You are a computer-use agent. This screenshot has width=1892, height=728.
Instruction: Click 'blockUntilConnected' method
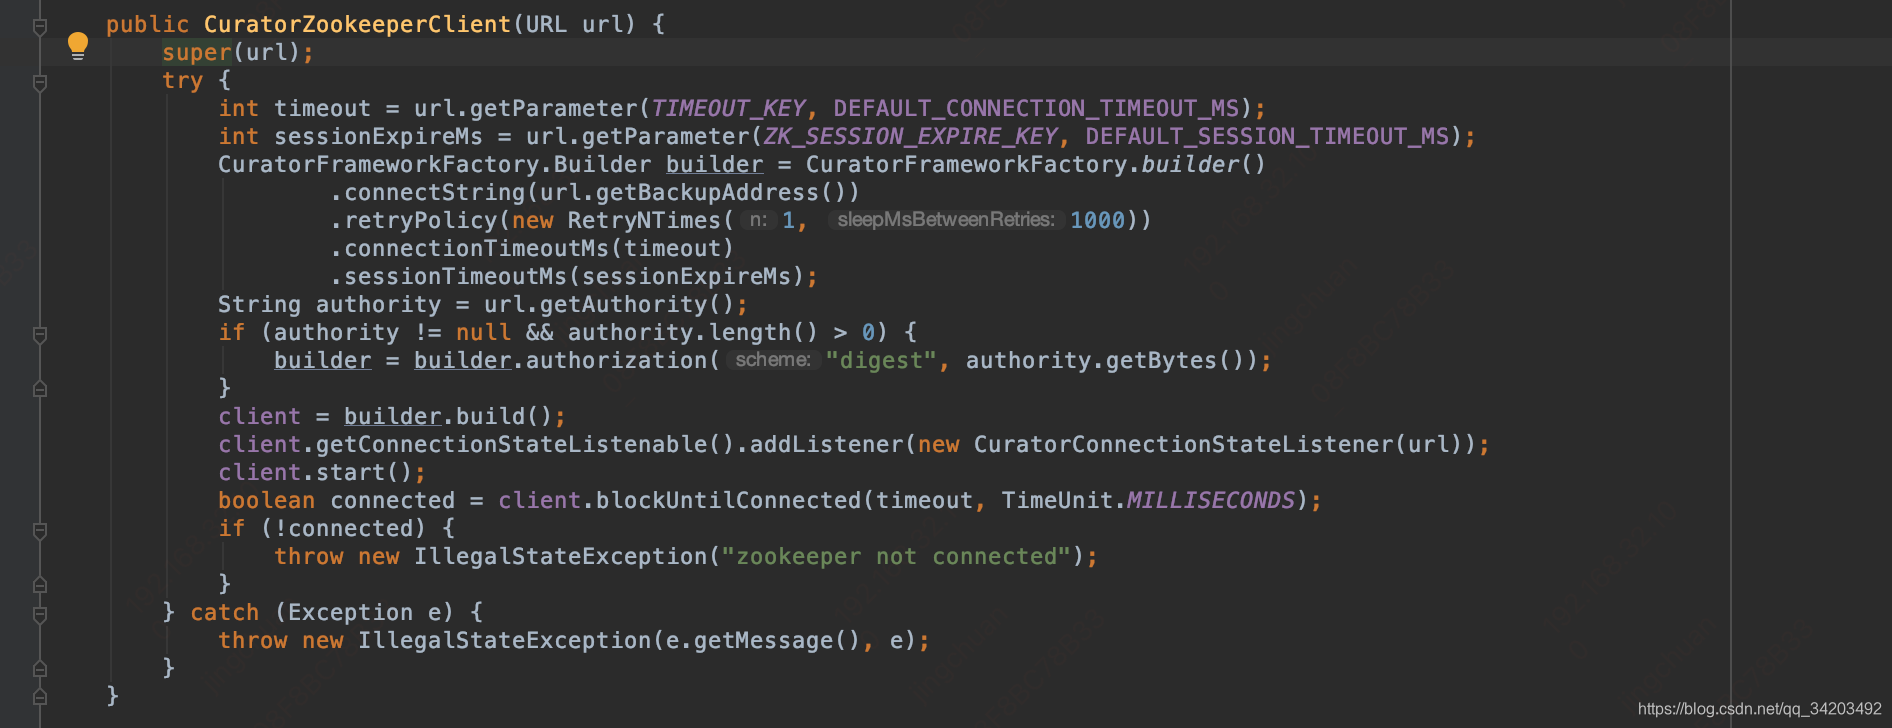point(728,500)
